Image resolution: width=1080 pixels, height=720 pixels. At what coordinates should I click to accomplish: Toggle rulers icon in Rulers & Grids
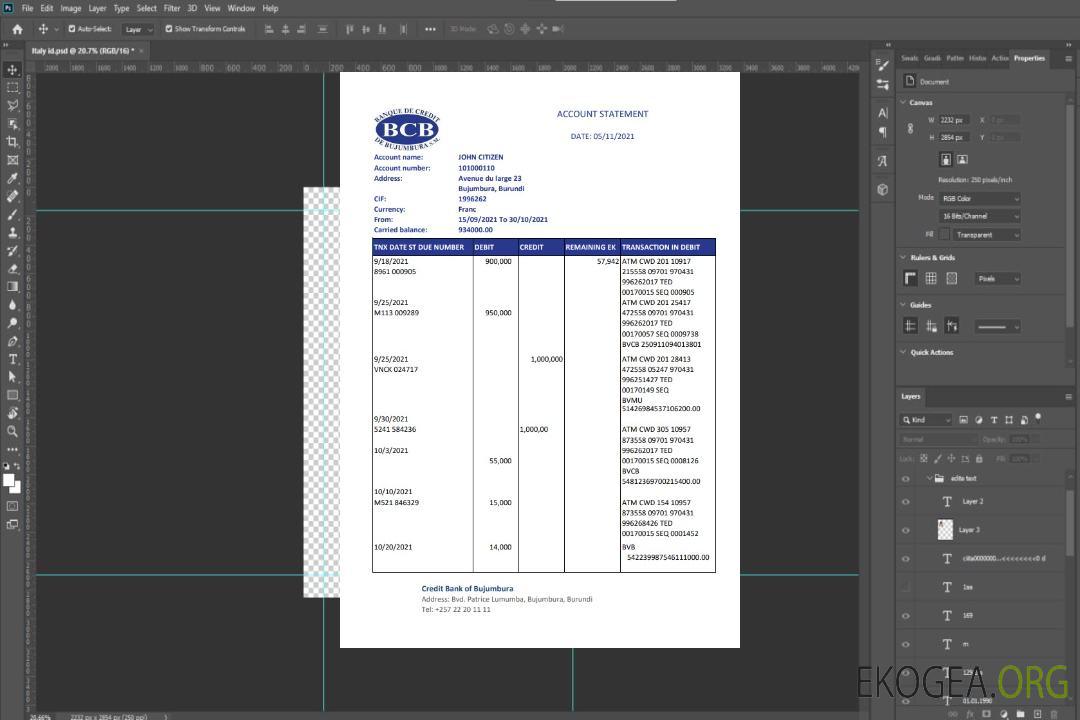910,278
